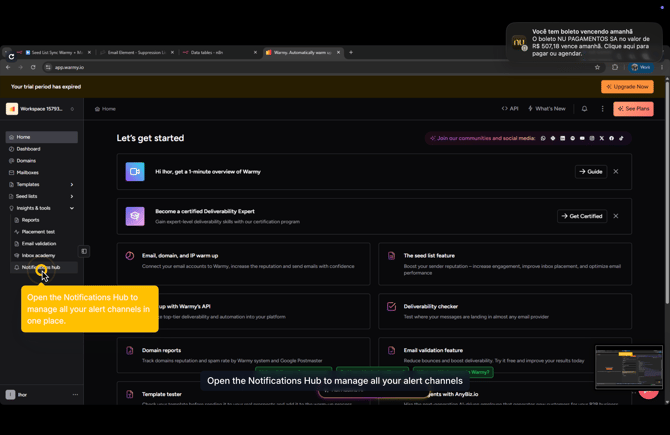Click the warm up flame gauge icon

coord(129,256)
